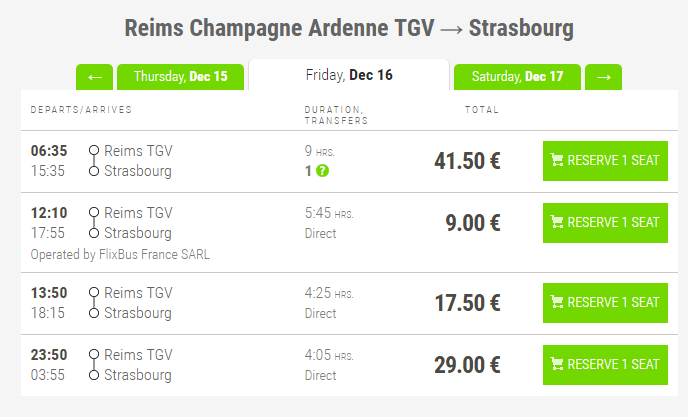688x417 pixels.
Task: Click cart icon for the 17.50 € trip
Action: click(557, 302)
